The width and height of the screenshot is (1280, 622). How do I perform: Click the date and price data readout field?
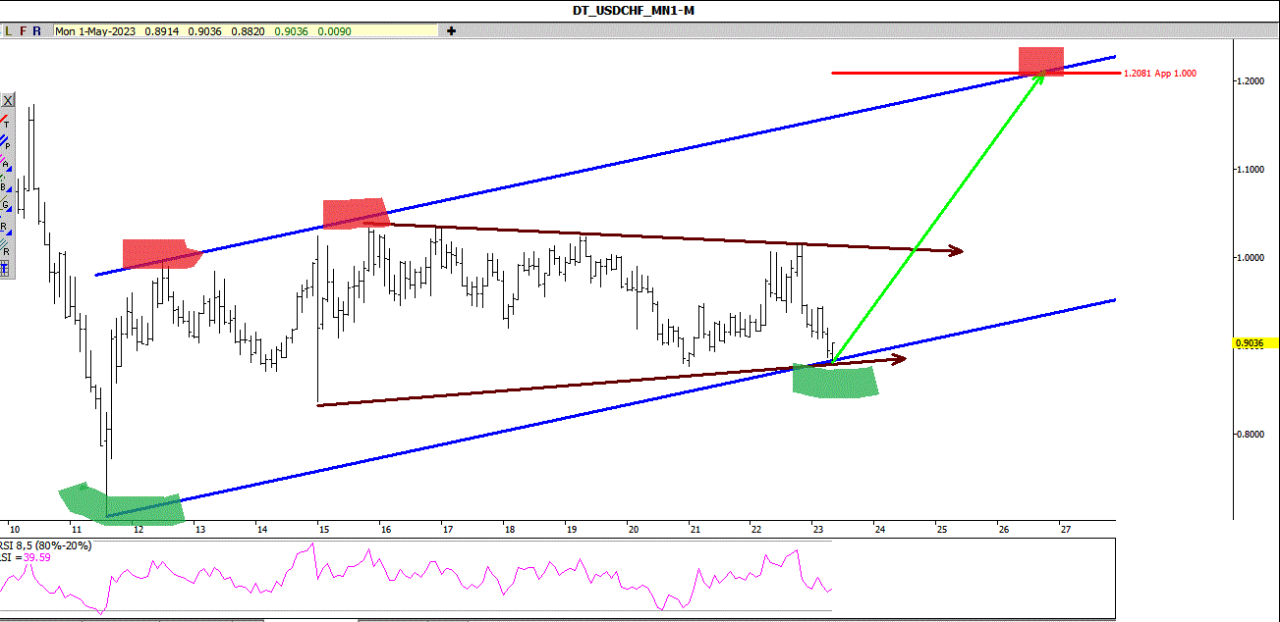245,31
